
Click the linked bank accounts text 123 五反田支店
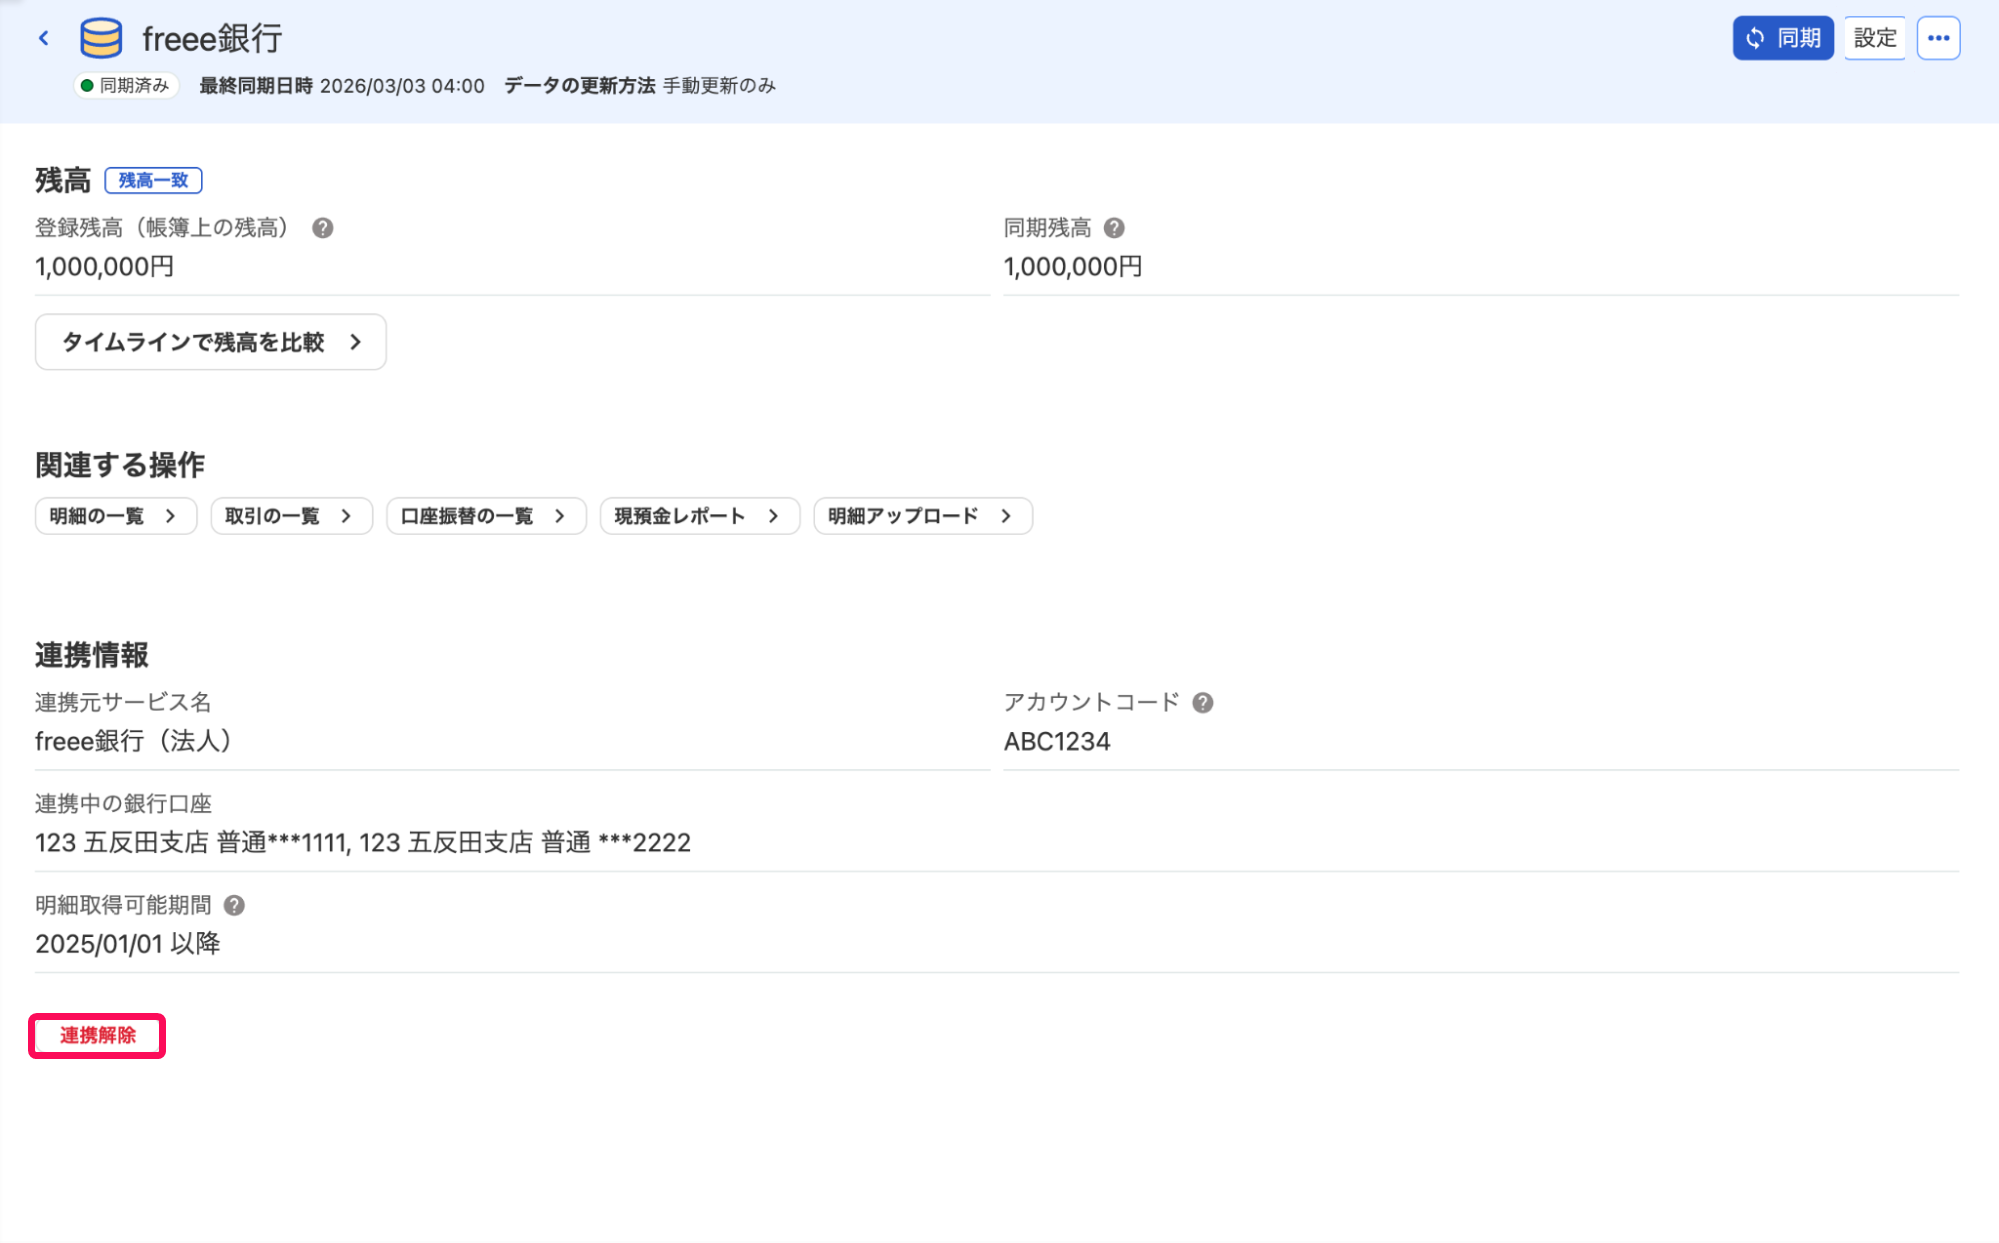pos(363,843)
